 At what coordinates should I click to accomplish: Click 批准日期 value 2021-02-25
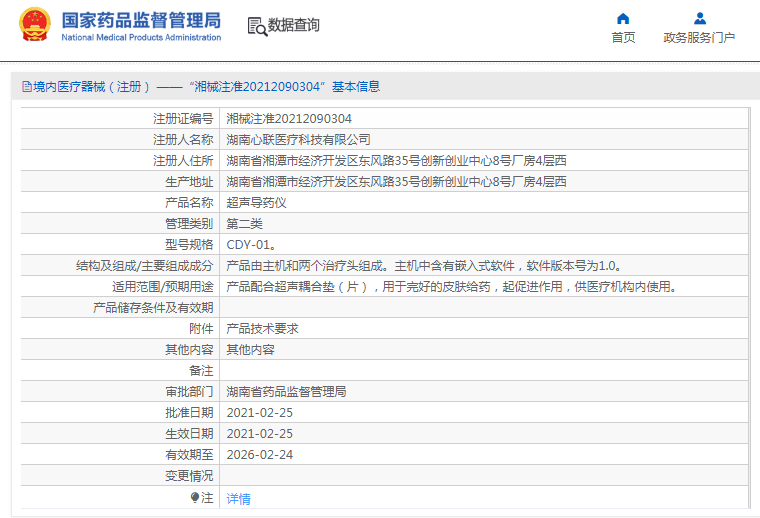coord(259,413)
